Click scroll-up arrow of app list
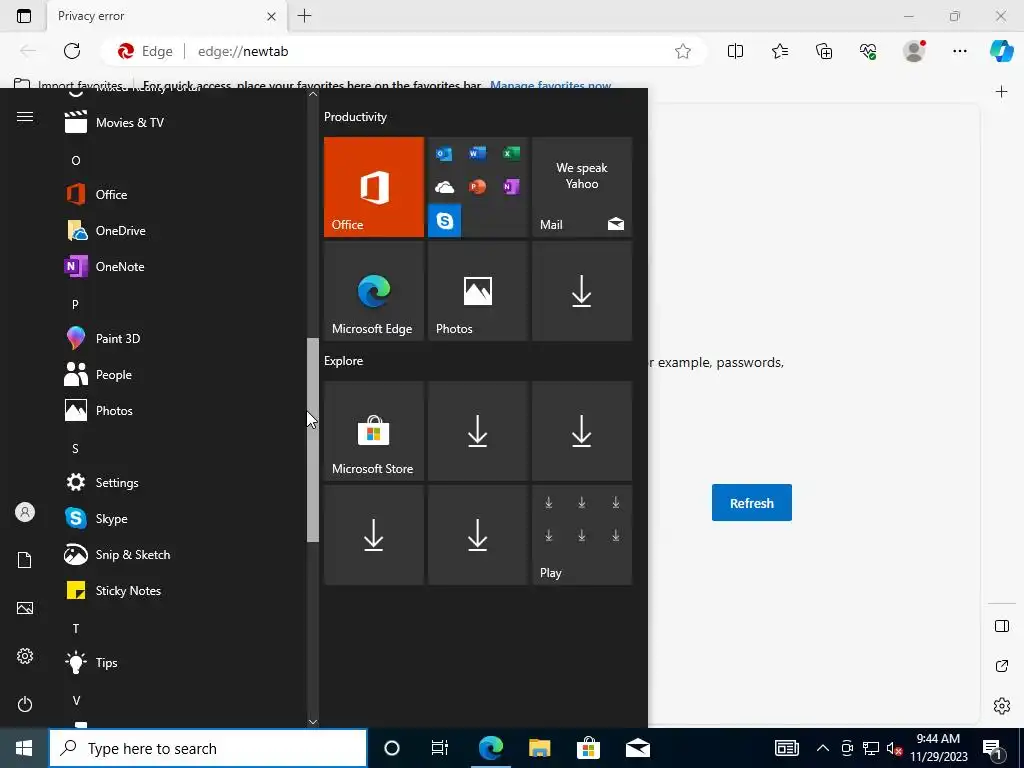Image resolution: width=1024 pixels, height=768 pixels. tap(313, 94)
